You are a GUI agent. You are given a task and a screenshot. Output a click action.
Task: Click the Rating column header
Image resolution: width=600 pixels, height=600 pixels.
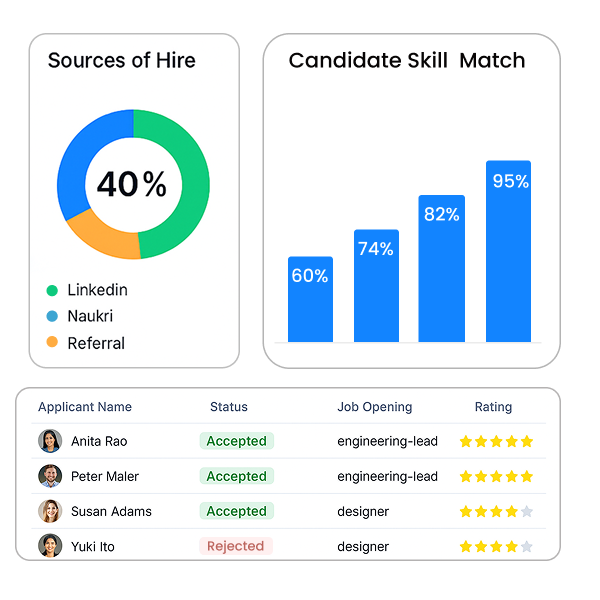coord(493,407)
